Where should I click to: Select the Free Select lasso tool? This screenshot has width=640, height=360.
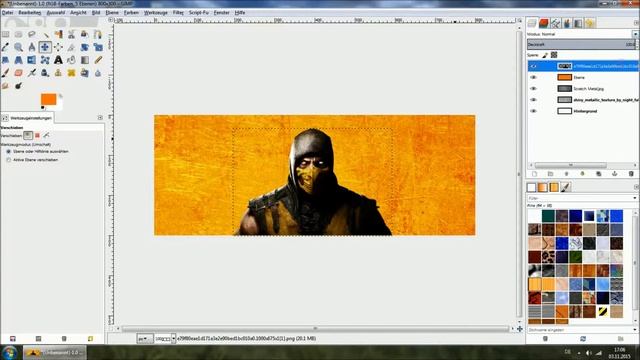point(32,34)
